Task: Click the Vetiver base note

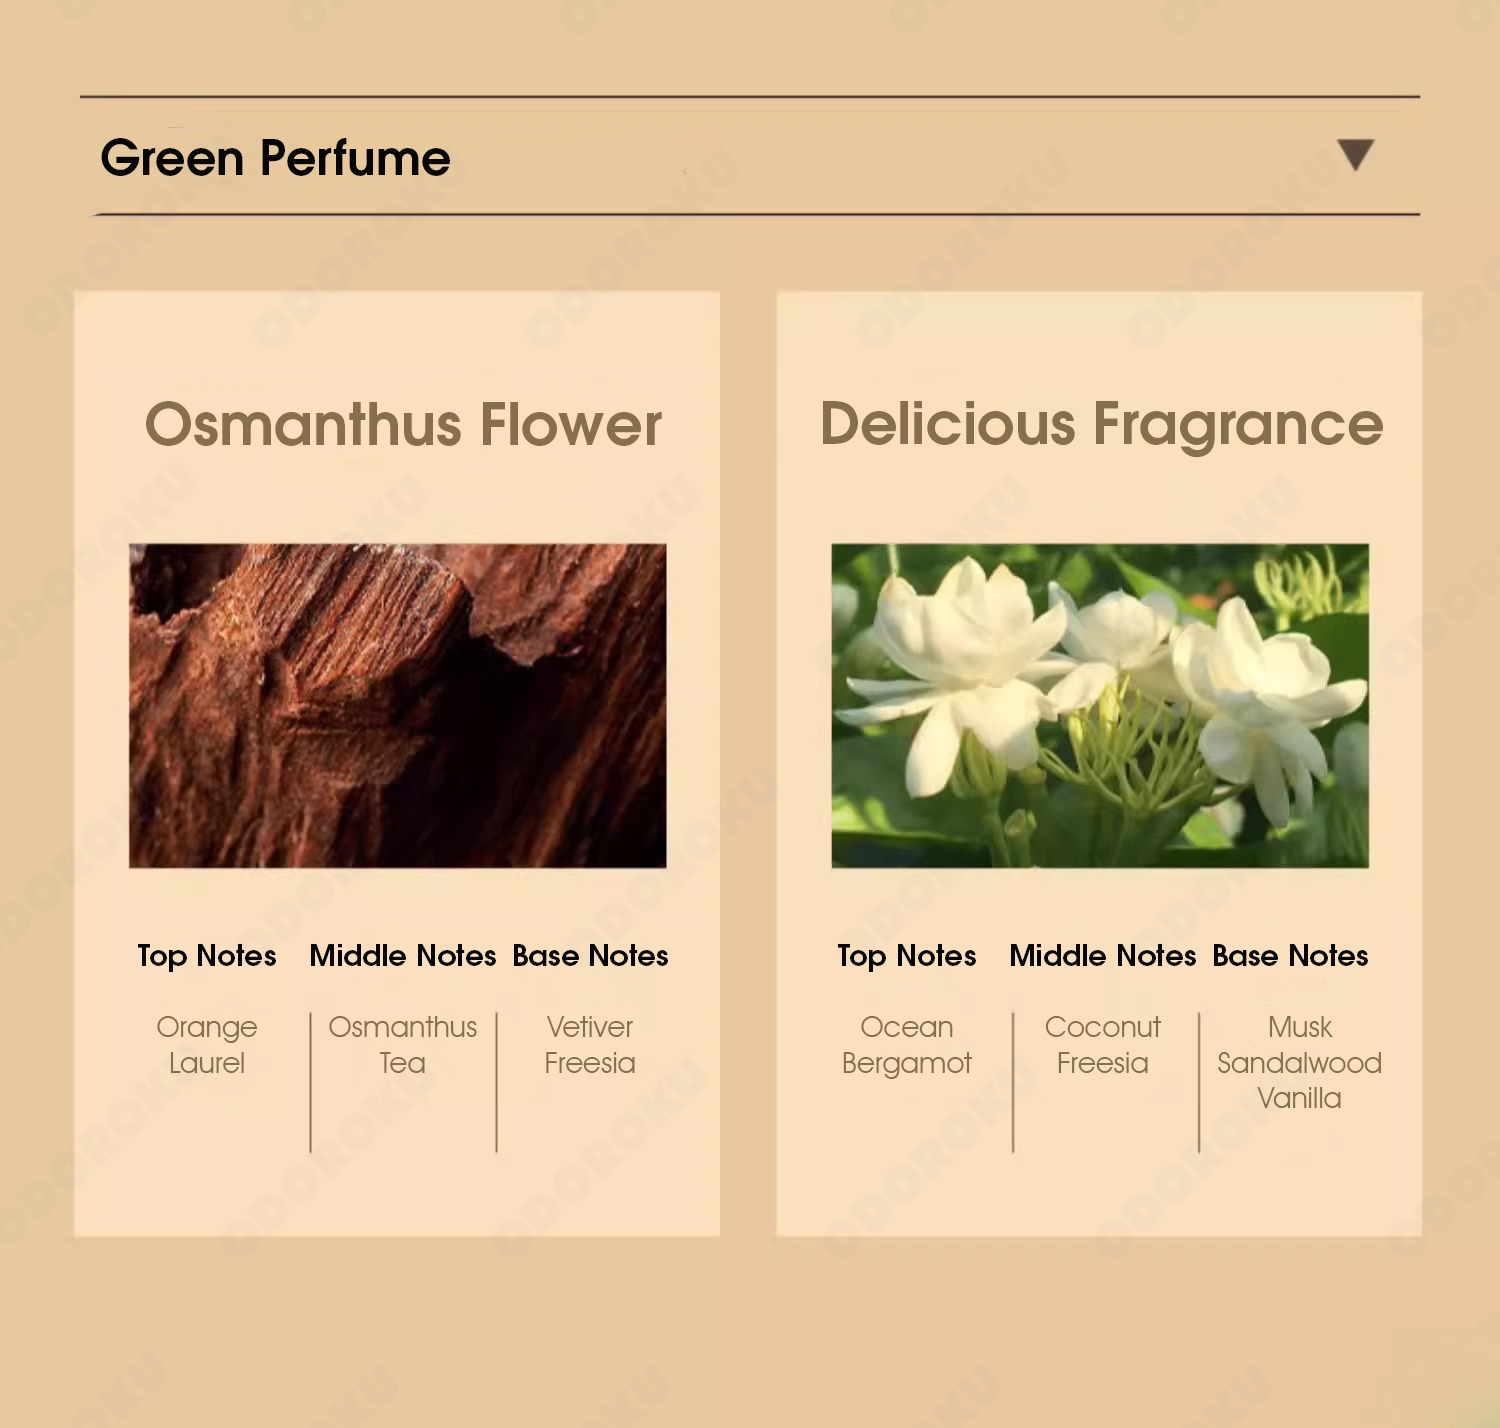Action: 590,1027
